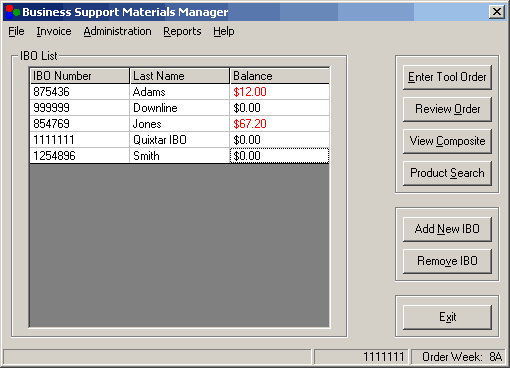Select IBO number 875436 cell
The height and width of the screenshot is (368, 510).
coord(79,92)
